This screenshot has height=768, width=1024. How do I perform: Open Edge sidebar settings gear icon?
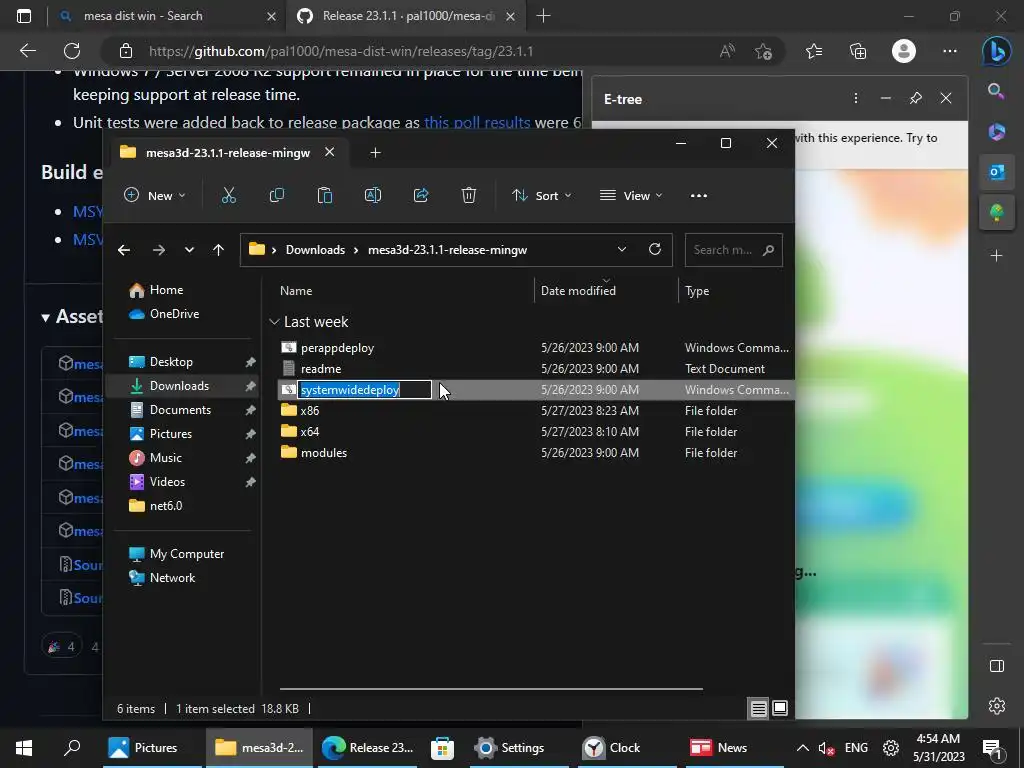click(997, 706)
